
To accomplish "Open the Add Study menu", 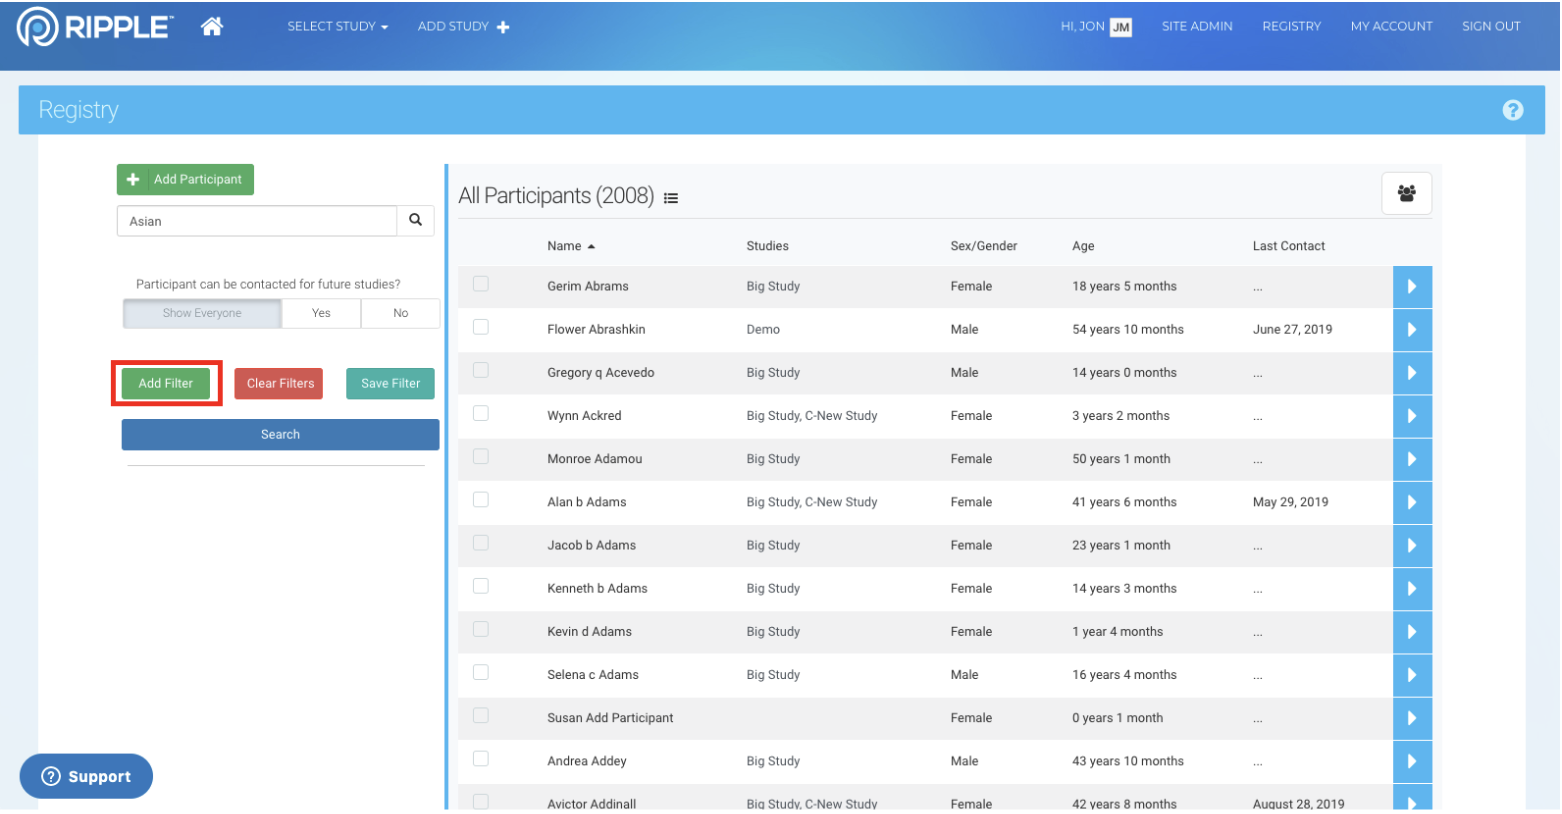I will click(463, 27).
